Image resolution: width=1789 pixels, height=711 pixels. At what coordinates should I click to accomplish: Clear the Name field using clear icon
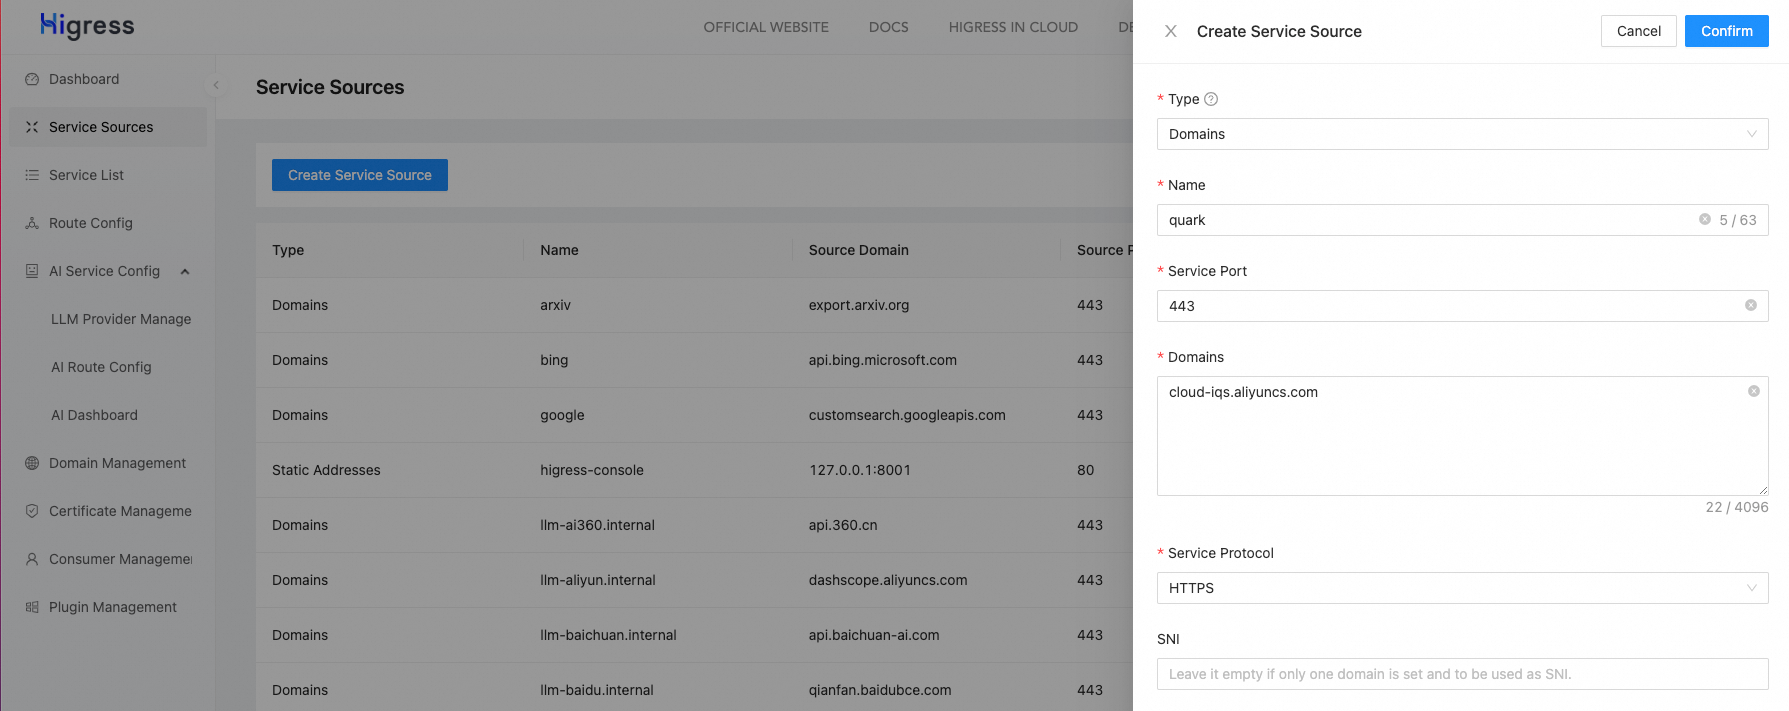(x=1705, y=220)
